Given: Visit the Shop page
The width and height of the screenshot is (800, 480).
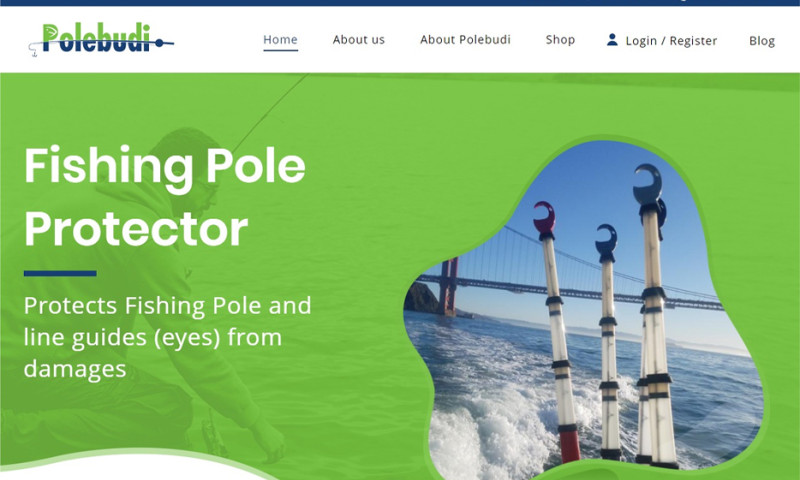Looking at the screenshot, I should tap(560, 40).
